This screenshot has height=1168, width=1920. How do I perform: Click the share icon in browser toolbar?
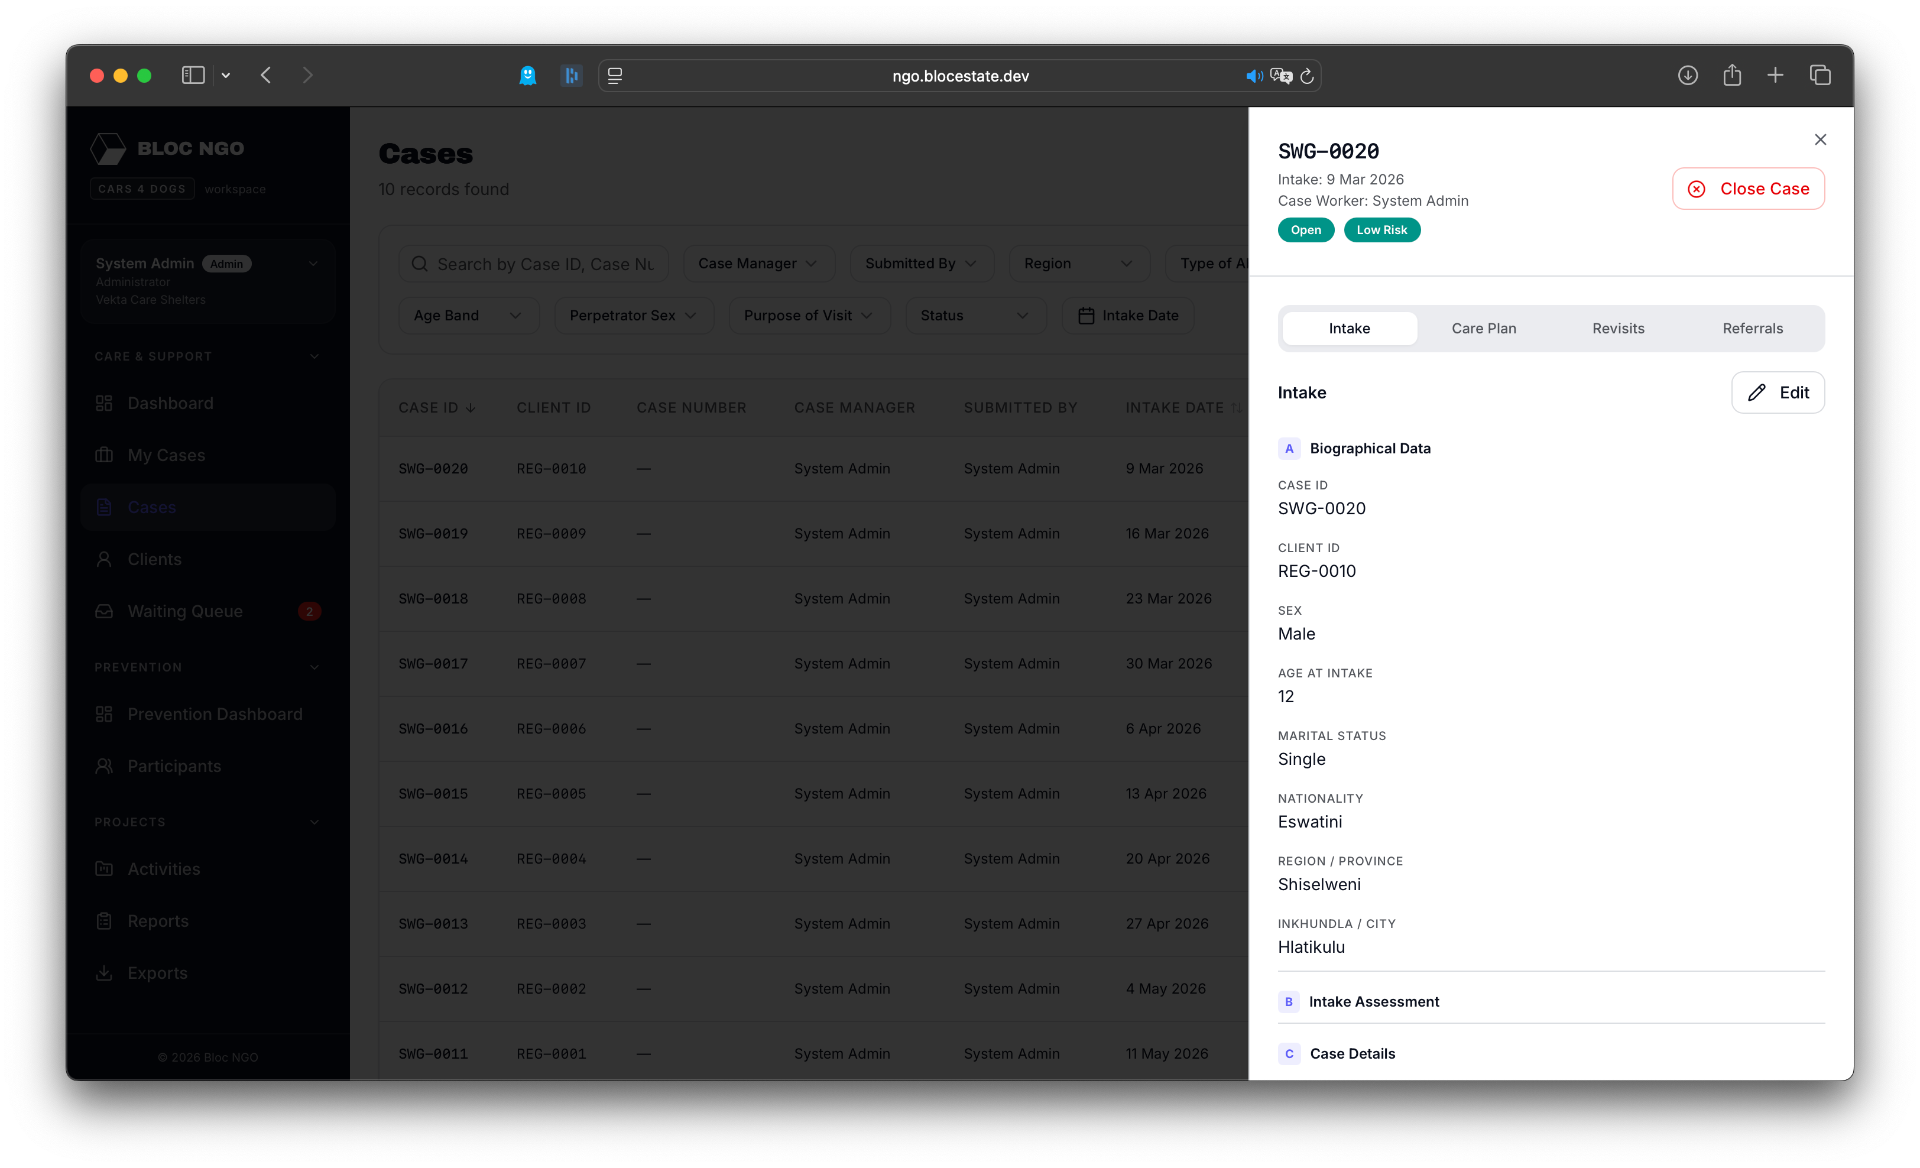pos(1732,75)
